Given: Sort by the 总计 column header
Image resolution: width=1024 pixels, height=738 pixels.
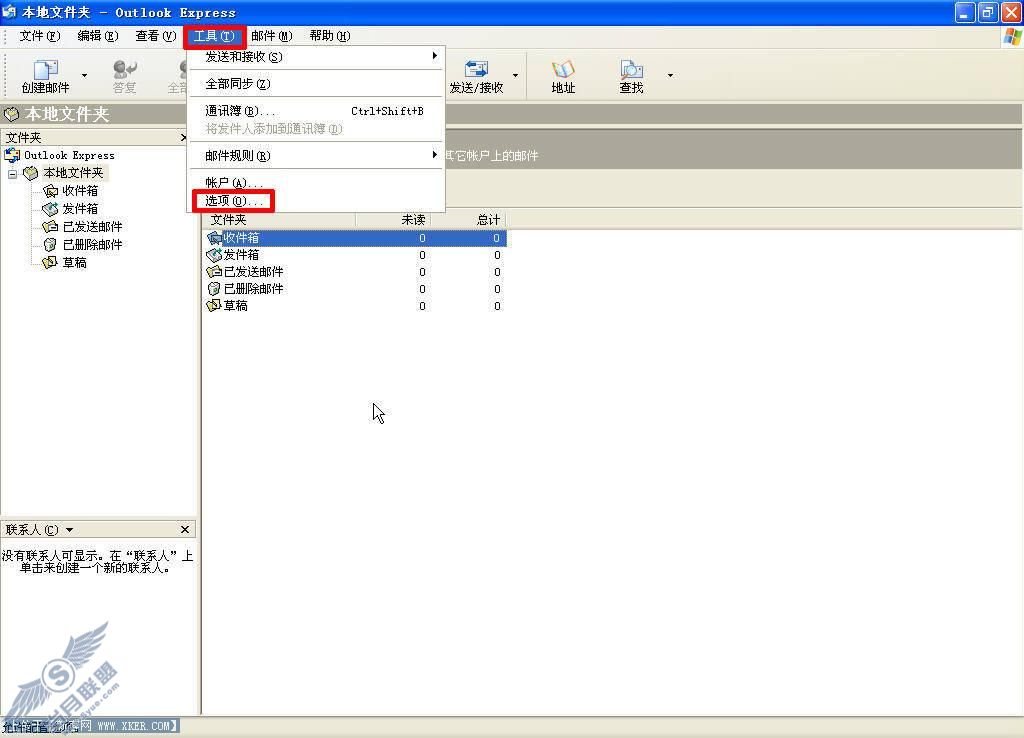Looking at the screenshot, I should tap(468, 219).
